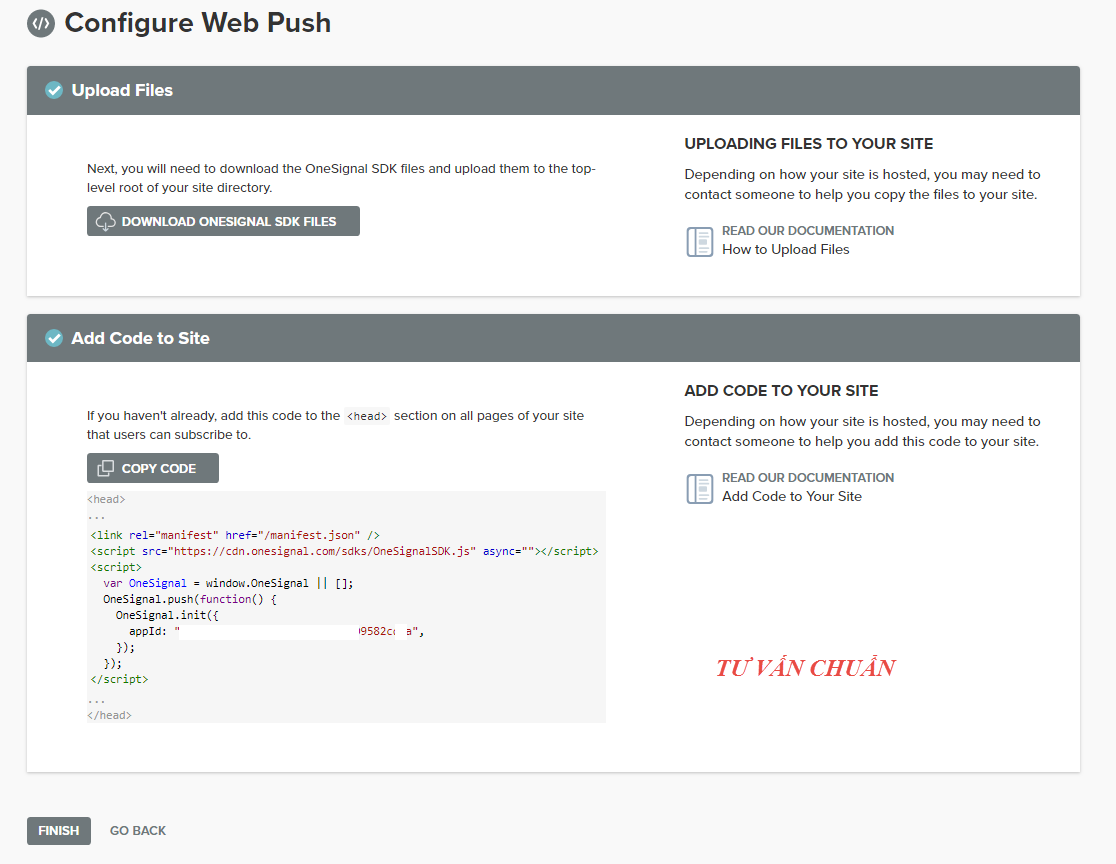This screenshot has height=864, width=1116.
Task: Click the copy icon on the Copy Code button
Action: (x=105, y=469)
